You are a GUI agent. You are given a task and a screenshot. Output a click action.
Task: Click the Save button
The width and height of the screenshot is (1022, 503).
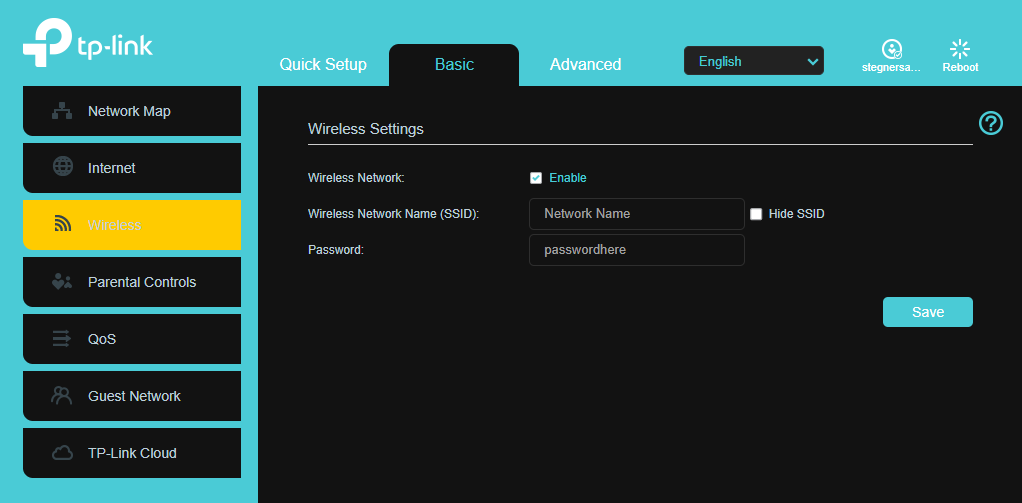click(927, 312)
